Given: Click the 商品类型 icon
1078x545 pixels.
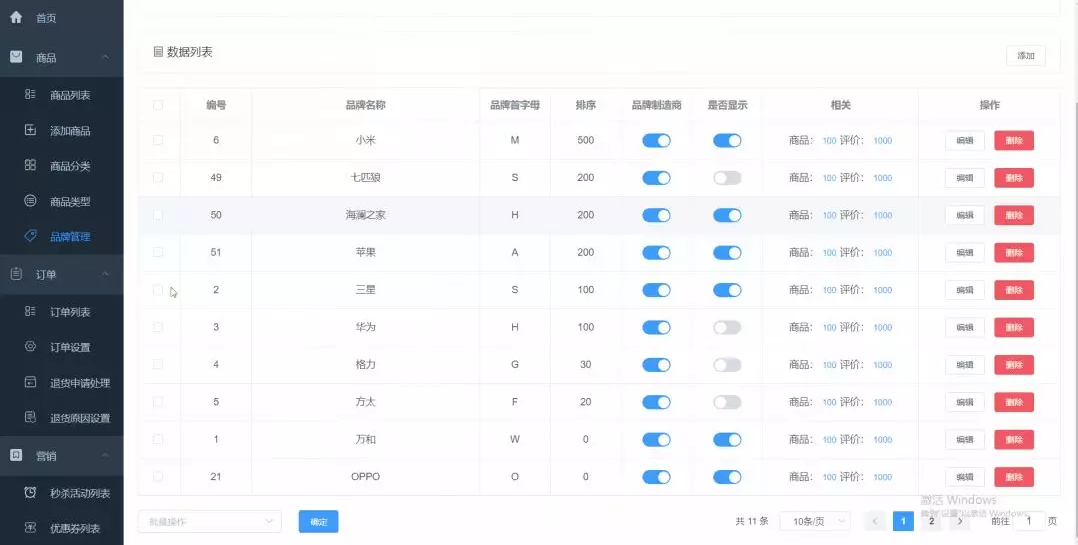Looking at the screenshot, I should coord(30,201).
